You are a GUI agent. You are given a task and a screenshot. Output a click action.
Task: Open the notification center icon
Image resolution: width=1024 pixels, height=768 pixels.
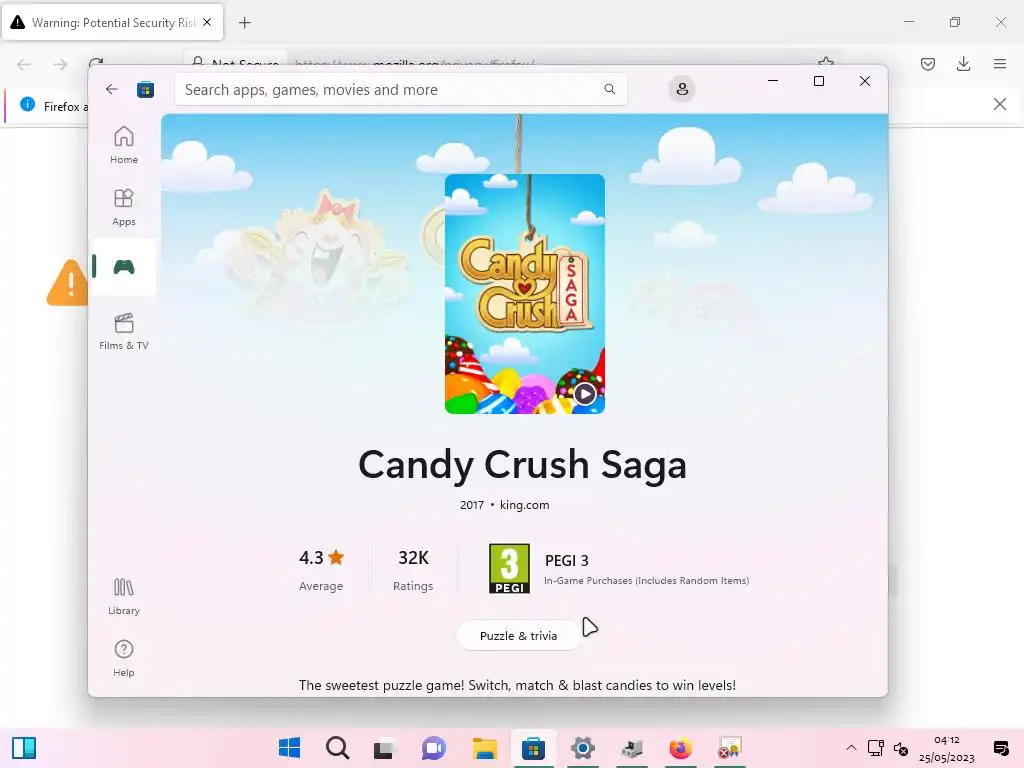tap(1000, 748)
